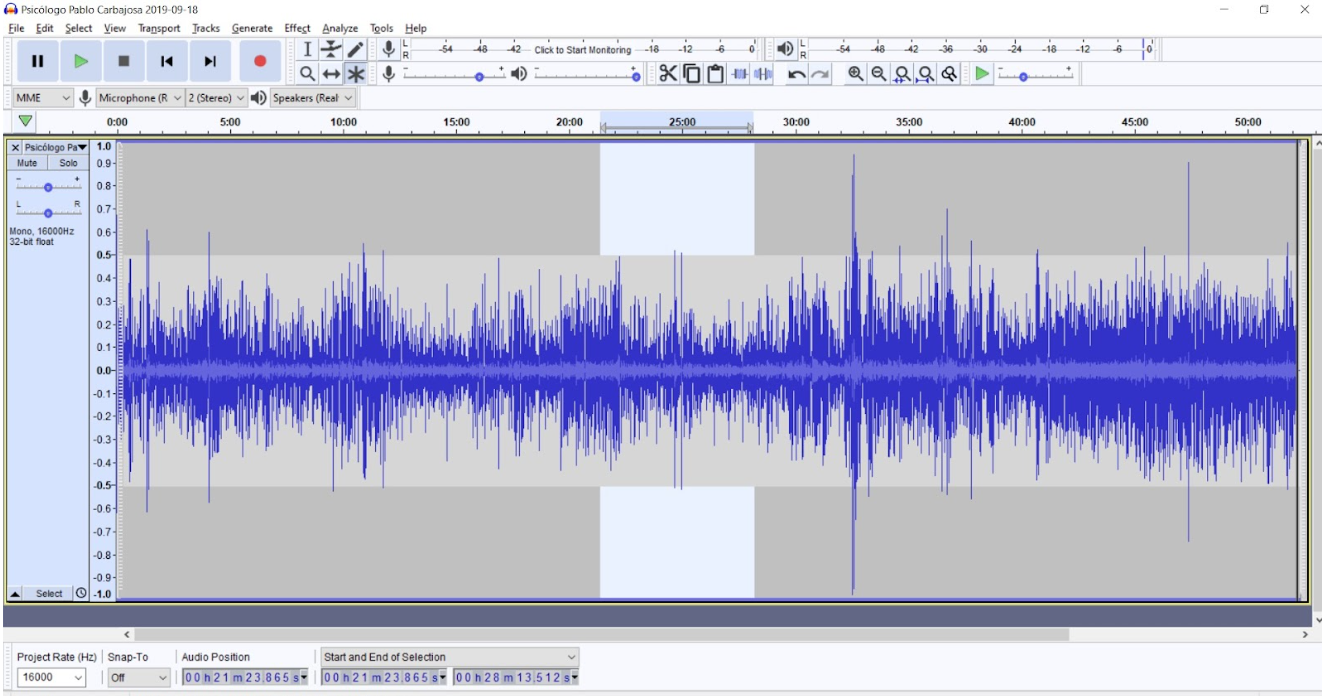Click the Zoom Toggle icon
The width and height of the screenshot is (1322, 696).
[x=949, y=73]
